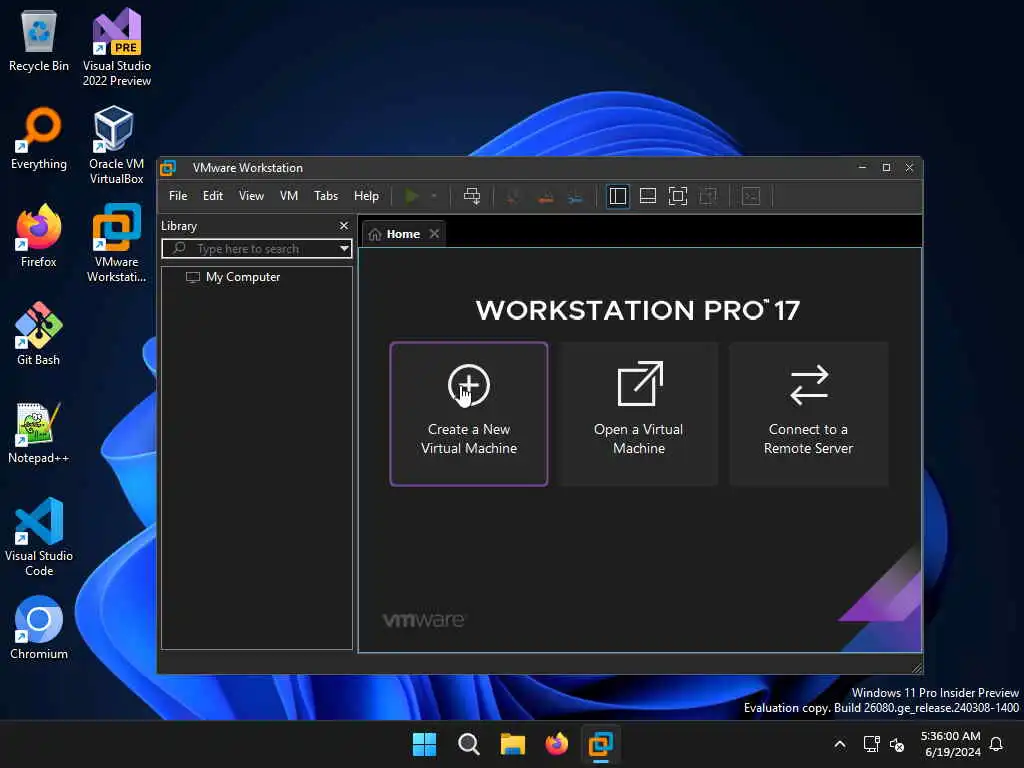Open the Windows Start menu

point(424,744)
